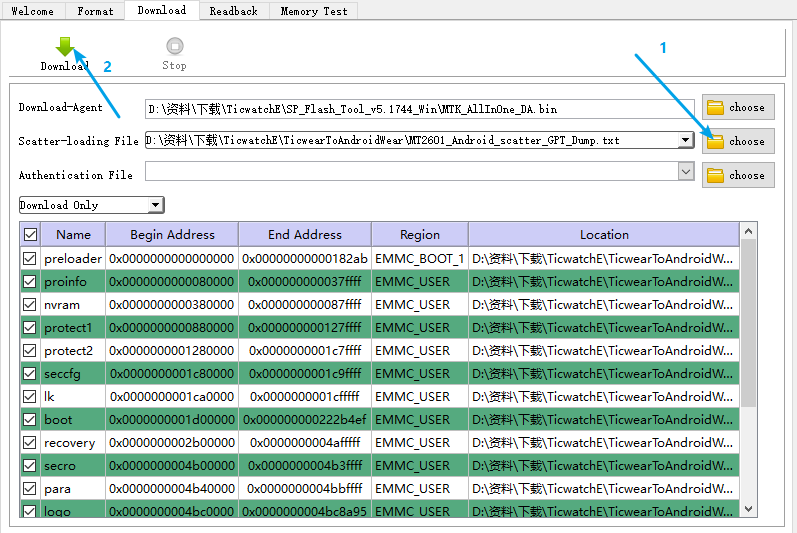This screenshot has width=797, height=533.
Task: Click the Region column header
Action: (x=420, y=234)
